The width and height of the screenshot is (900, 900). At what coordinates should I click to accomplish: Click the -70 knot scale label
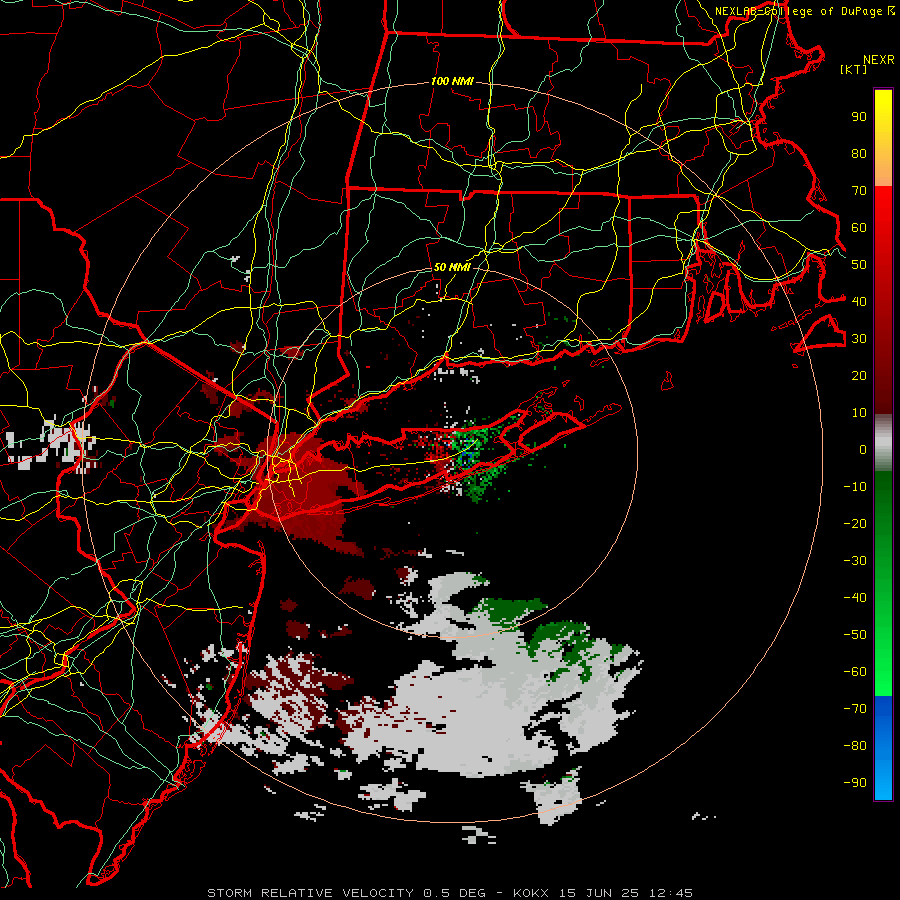pyautogui.click(x=855, y=708)
